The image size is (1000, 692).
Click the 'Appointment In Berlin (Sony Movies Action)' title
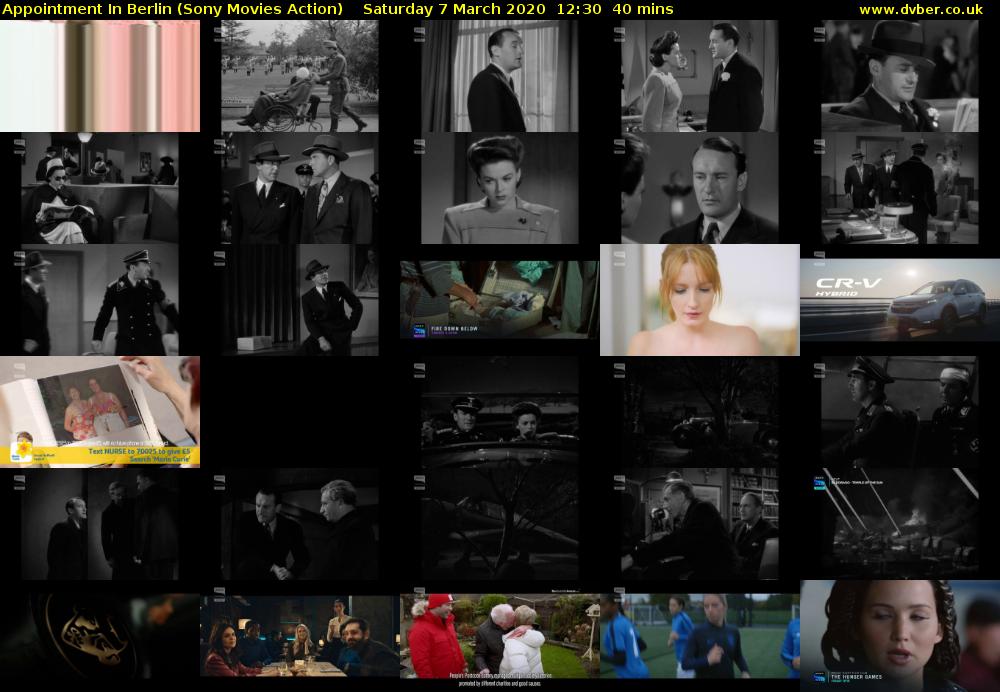[172, 9]
